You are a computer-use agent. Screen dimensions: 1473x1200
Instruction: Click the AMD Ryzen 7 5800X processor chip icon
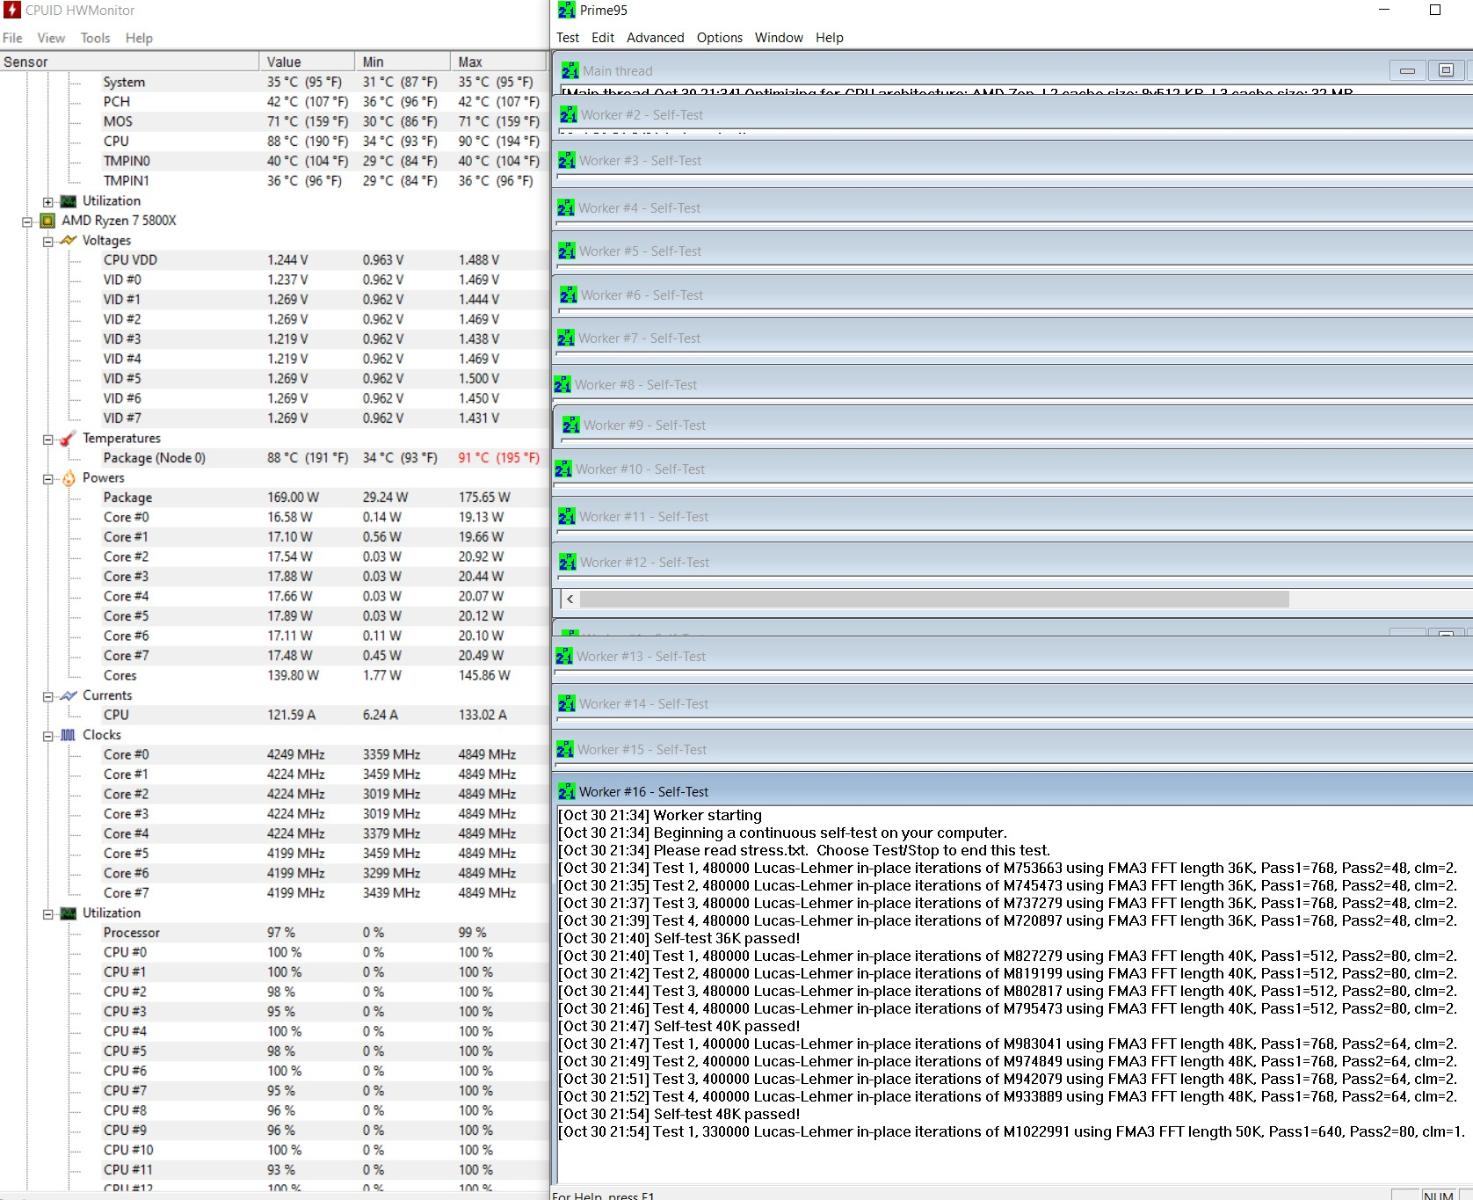click(47, 221)
